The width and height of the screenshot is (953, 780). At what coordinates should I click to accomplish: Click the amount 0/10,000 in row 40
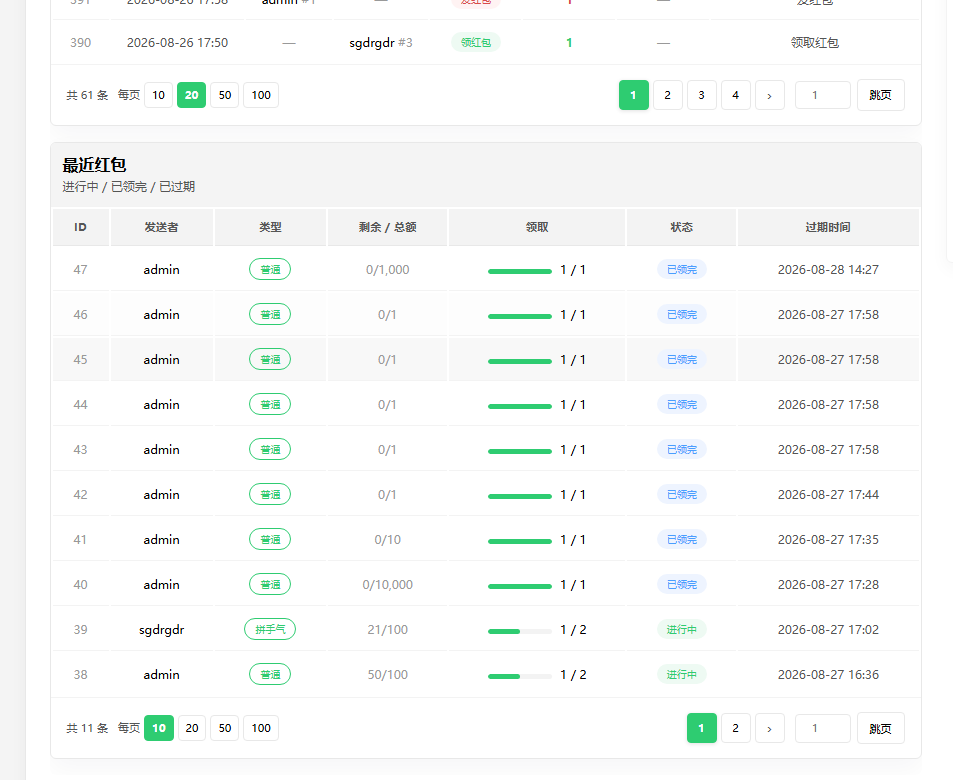point(388,585)
